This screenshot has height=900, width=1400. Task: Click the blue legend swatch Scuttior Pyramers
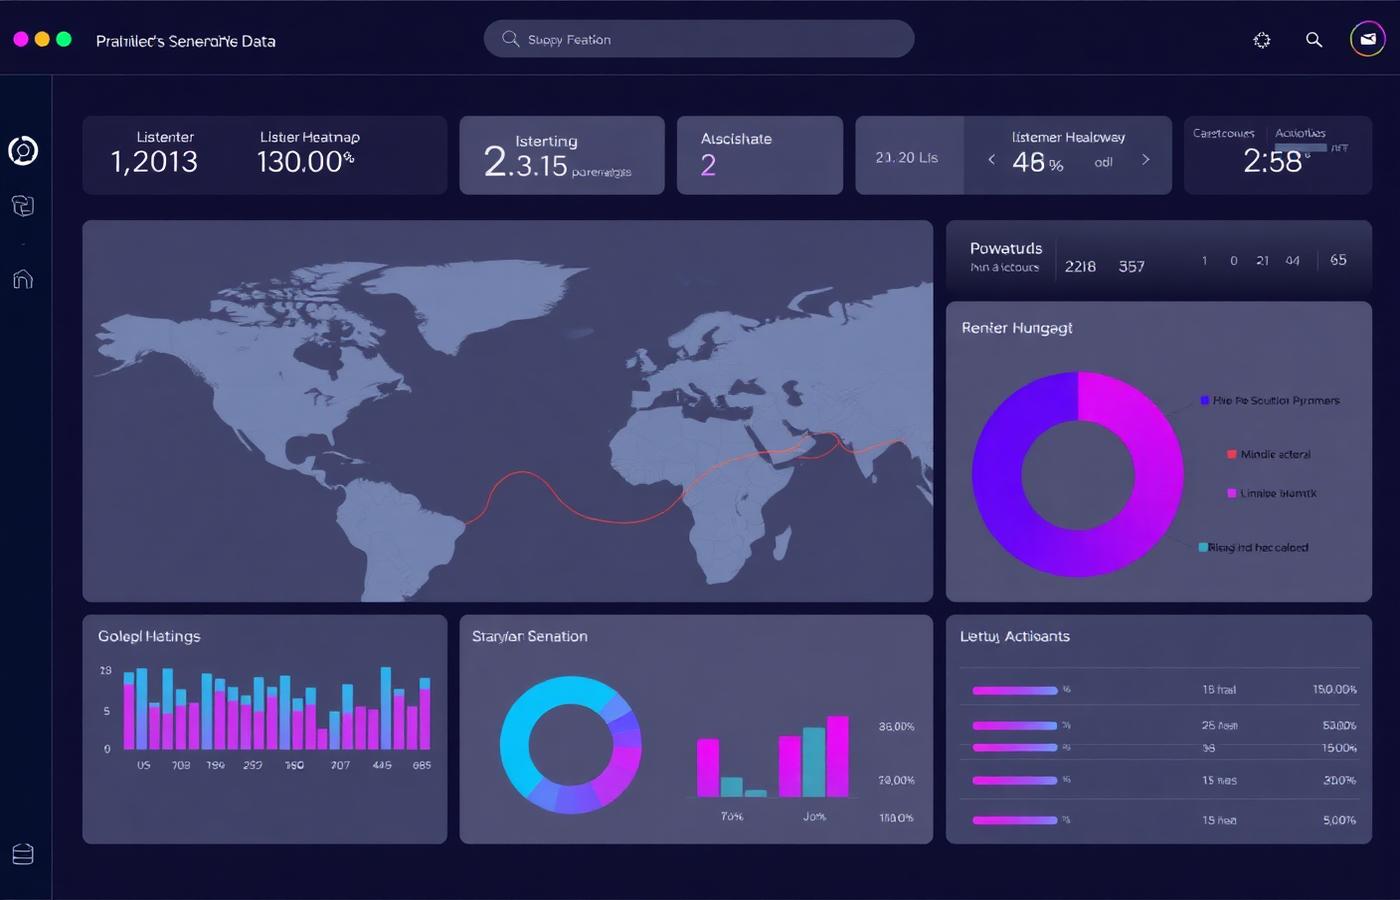click(x=1205, y=400)
